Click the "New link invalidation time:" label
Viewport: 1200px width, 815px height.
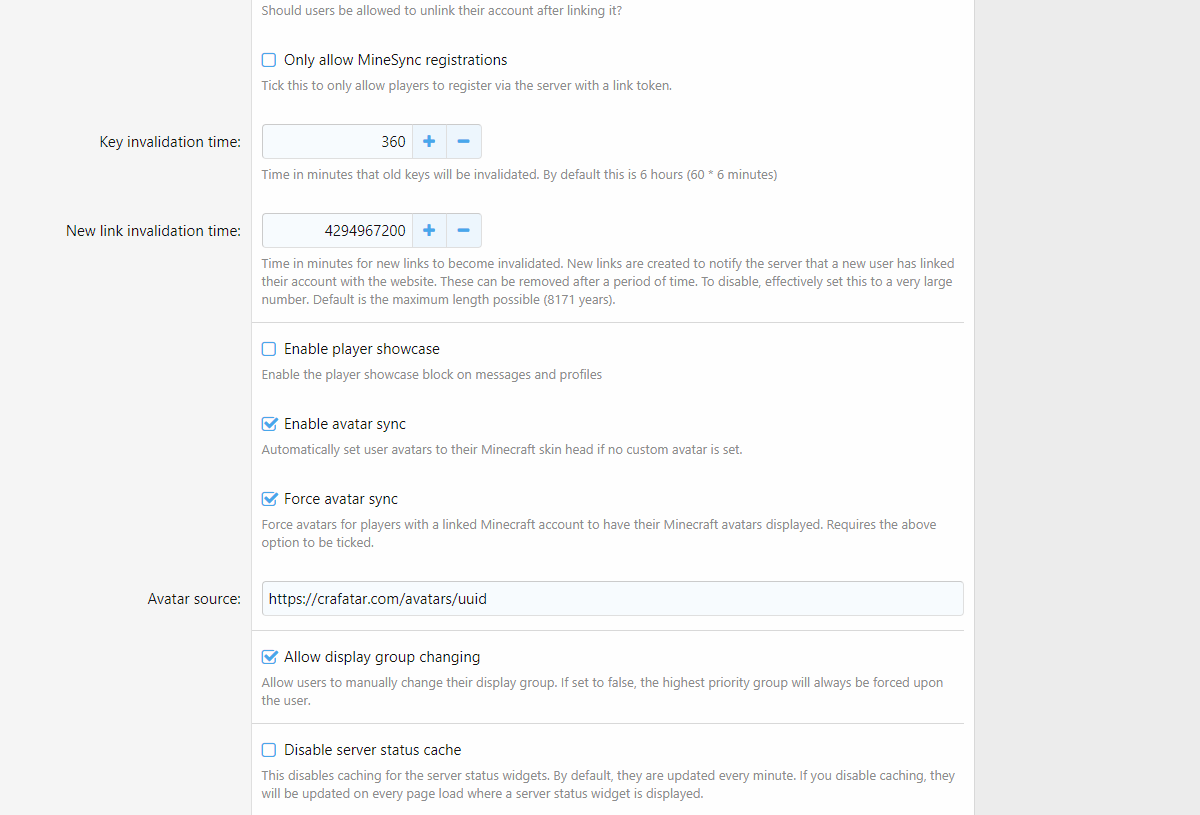tap(153, 231)
